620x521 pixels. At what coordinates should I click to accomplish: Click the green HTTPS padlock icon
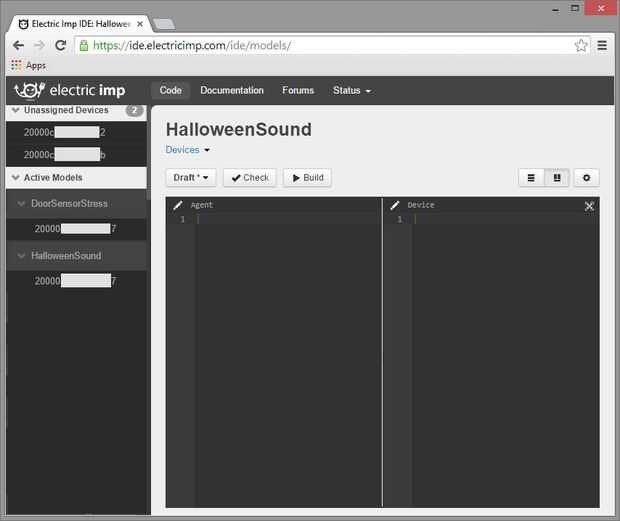83,45
